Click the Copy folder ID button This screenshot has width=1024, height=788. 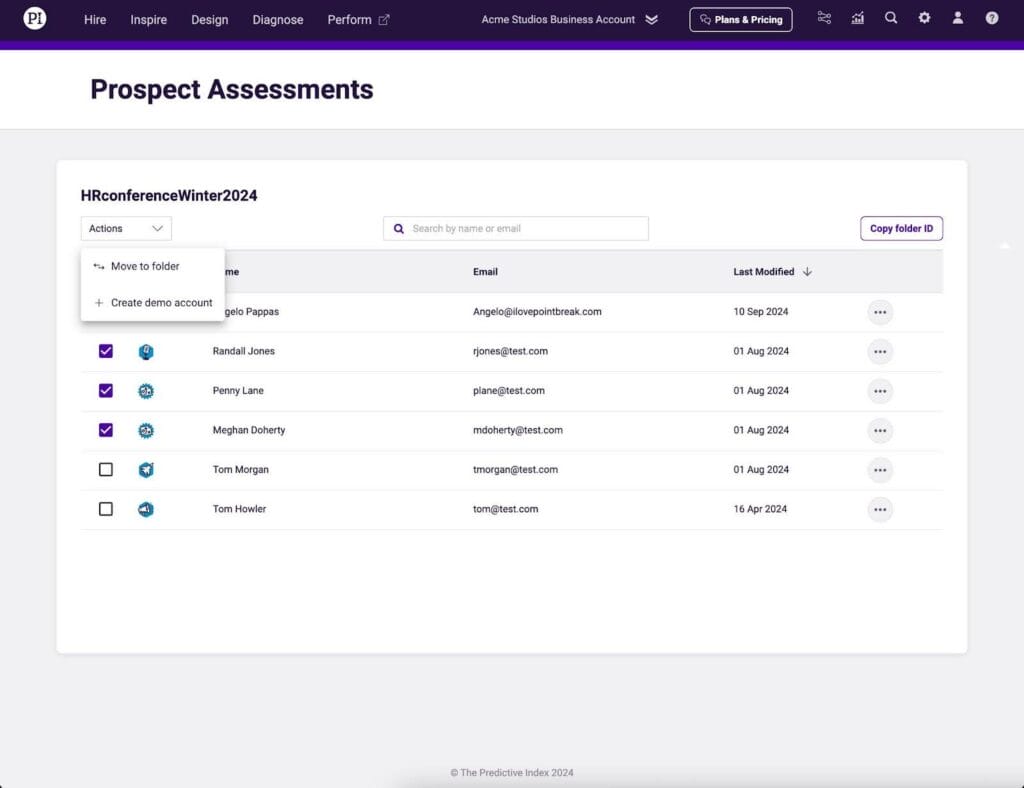(901, 229)
